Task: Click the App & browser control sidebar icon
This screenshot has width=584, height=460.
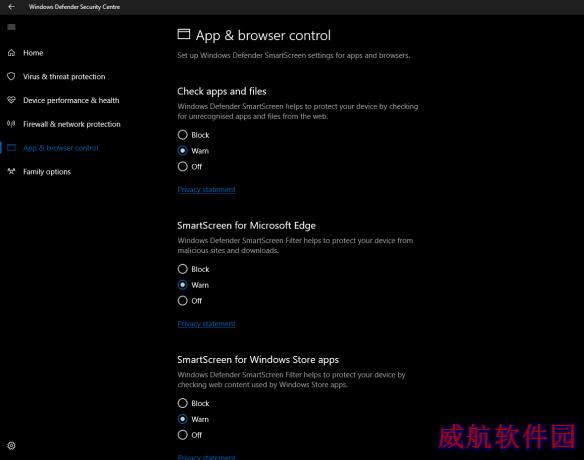Action: coord(12,148)
